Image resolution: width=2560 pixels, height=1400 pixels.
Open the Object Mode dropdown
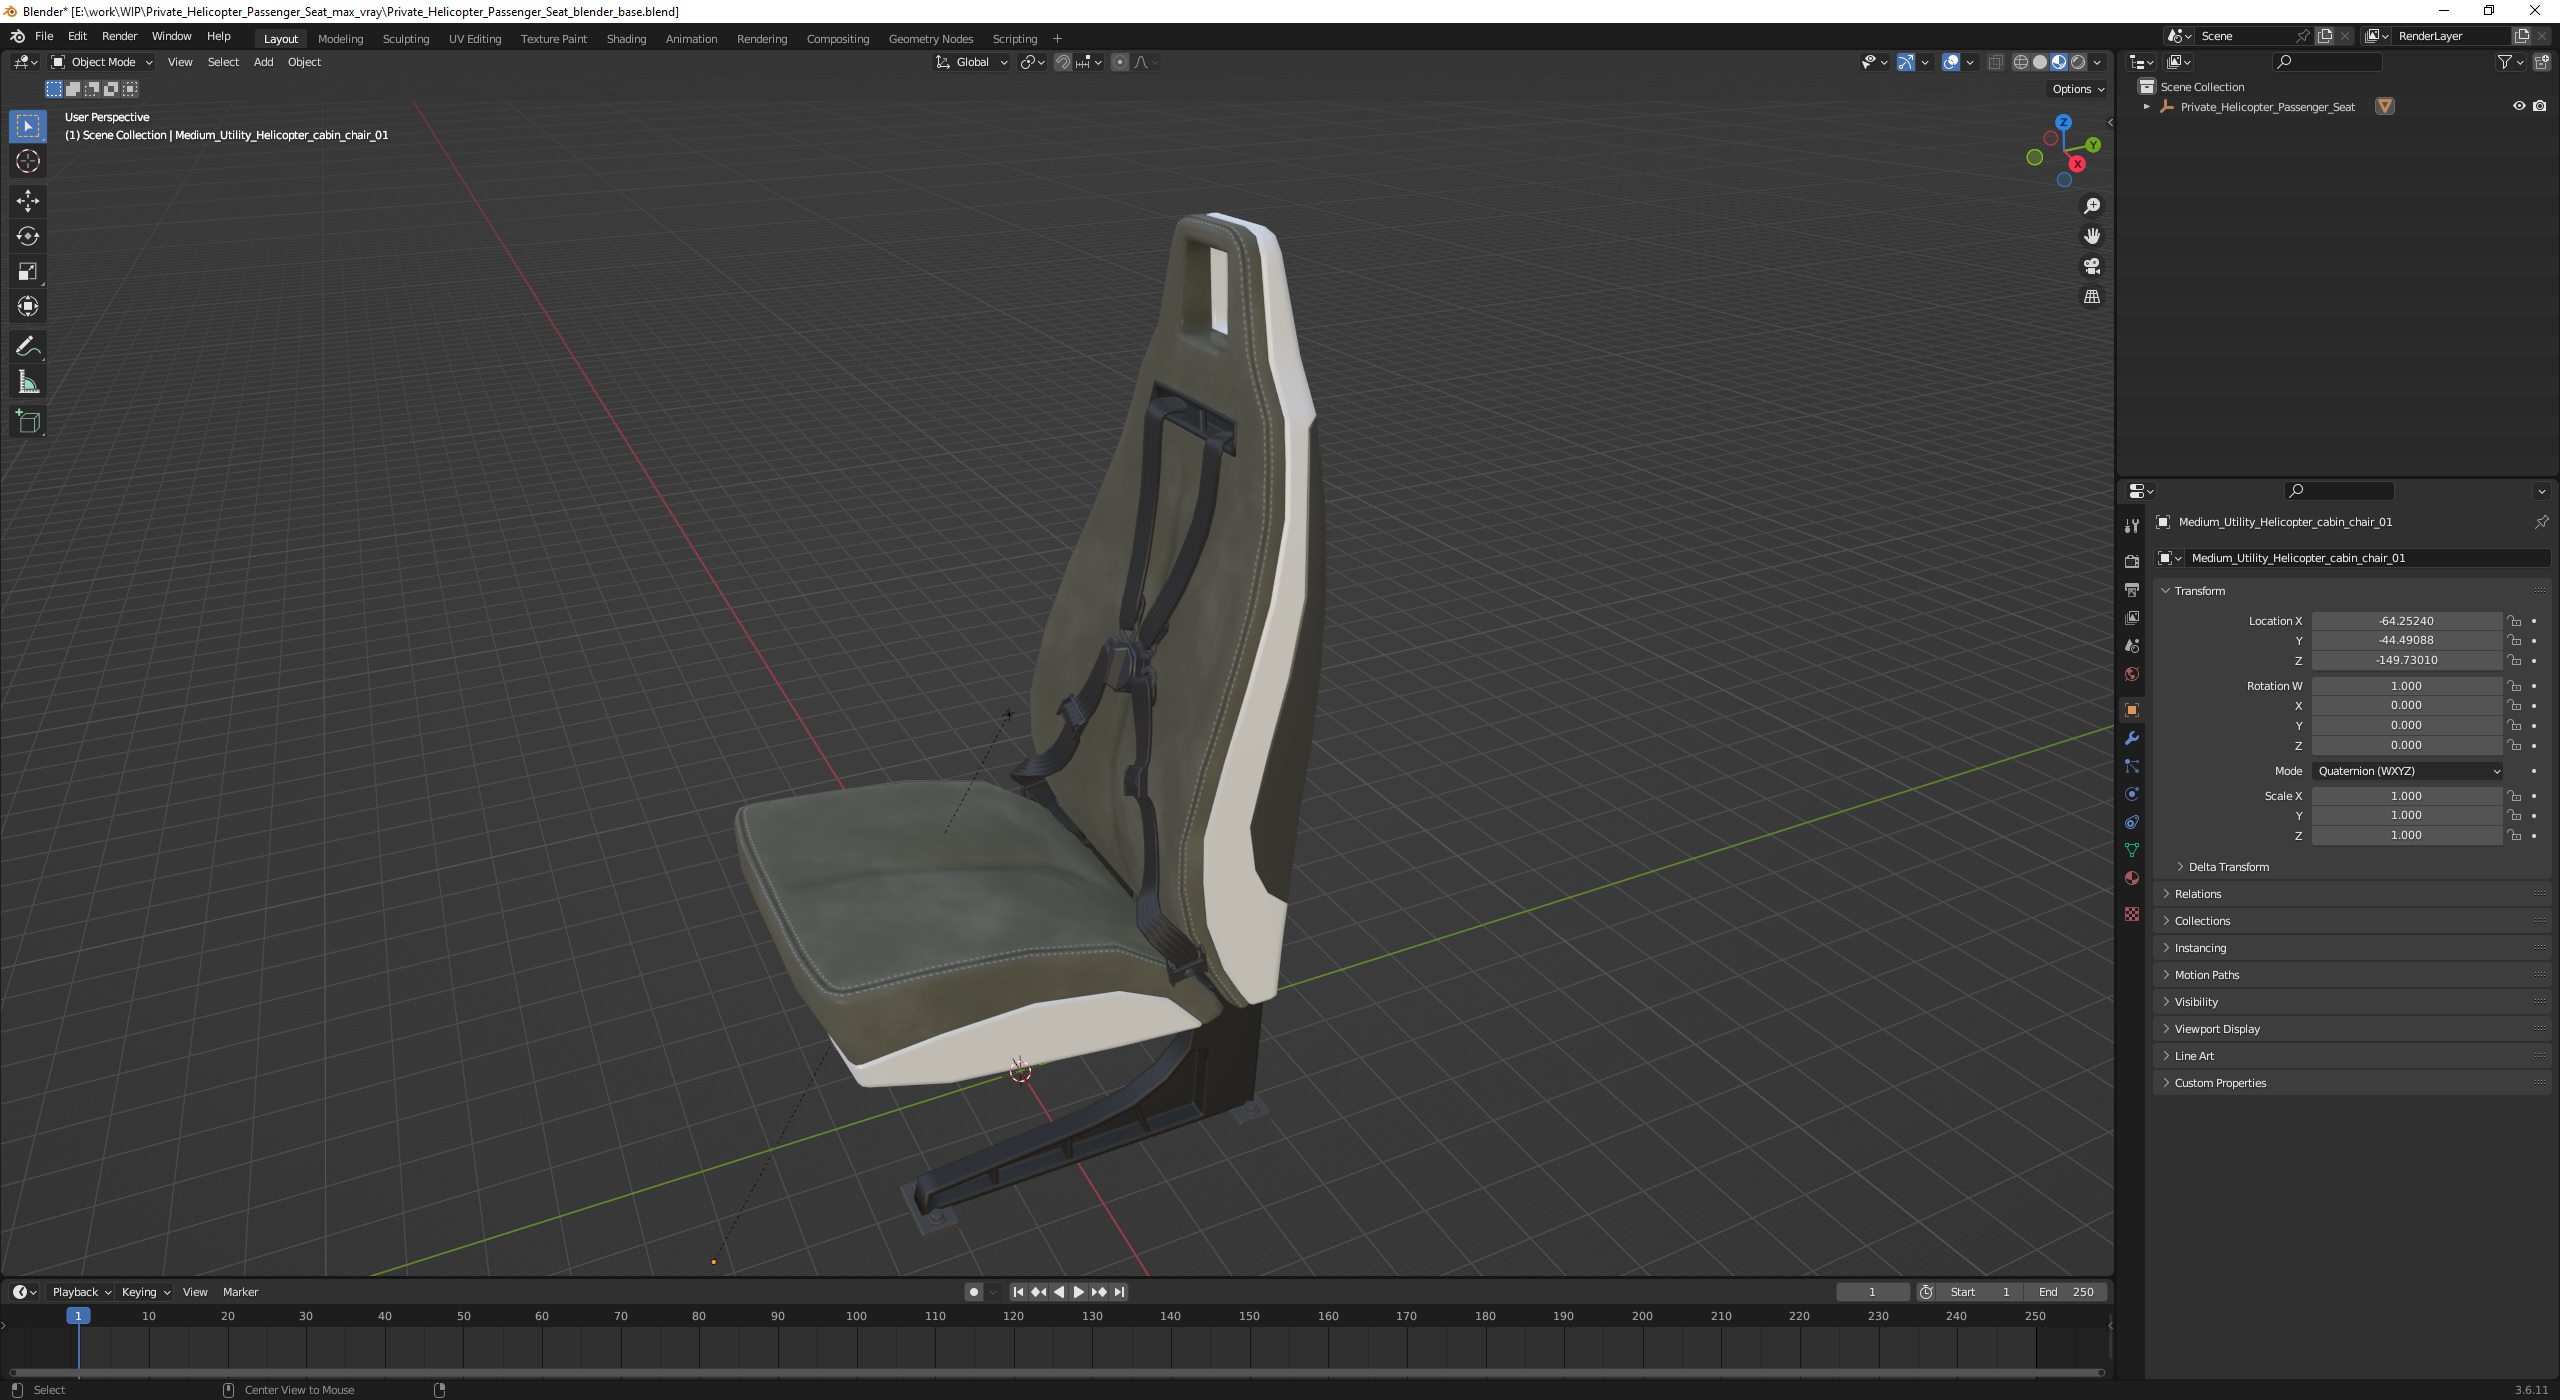(x=102, y=62)
